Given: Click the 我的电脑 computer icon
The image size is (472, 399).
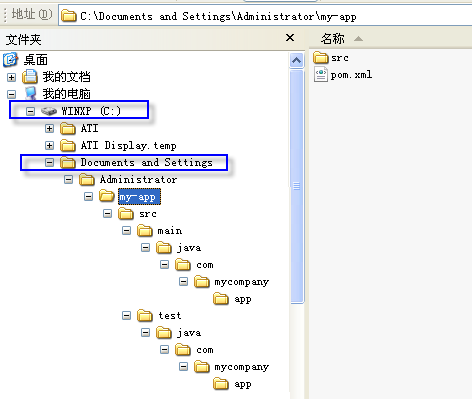Looking at the screenshot, I should click(30, 94).
